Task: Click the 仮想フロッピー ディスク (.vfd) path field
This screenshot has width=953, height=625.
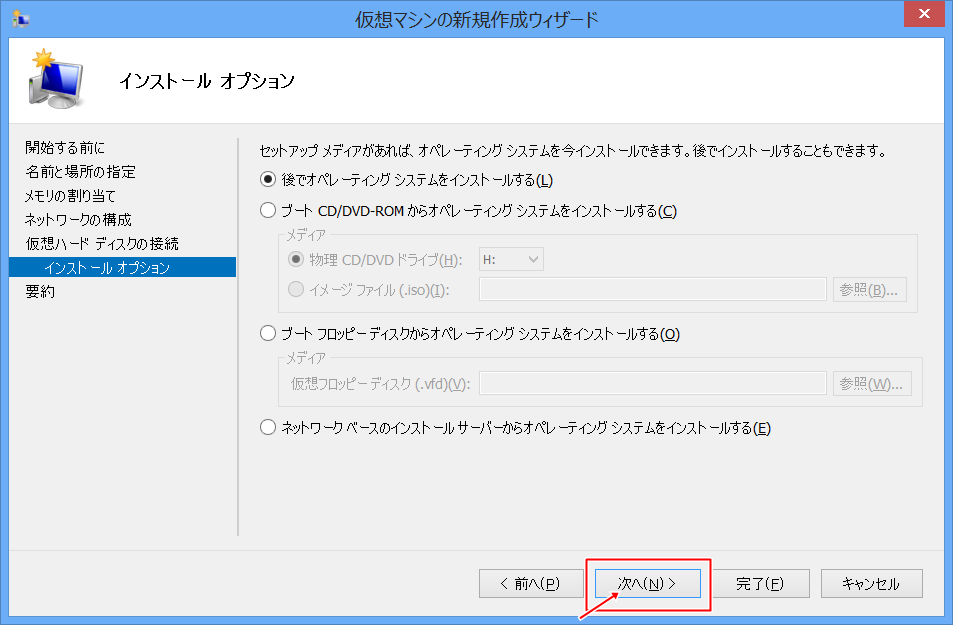Action: (652, 384)
